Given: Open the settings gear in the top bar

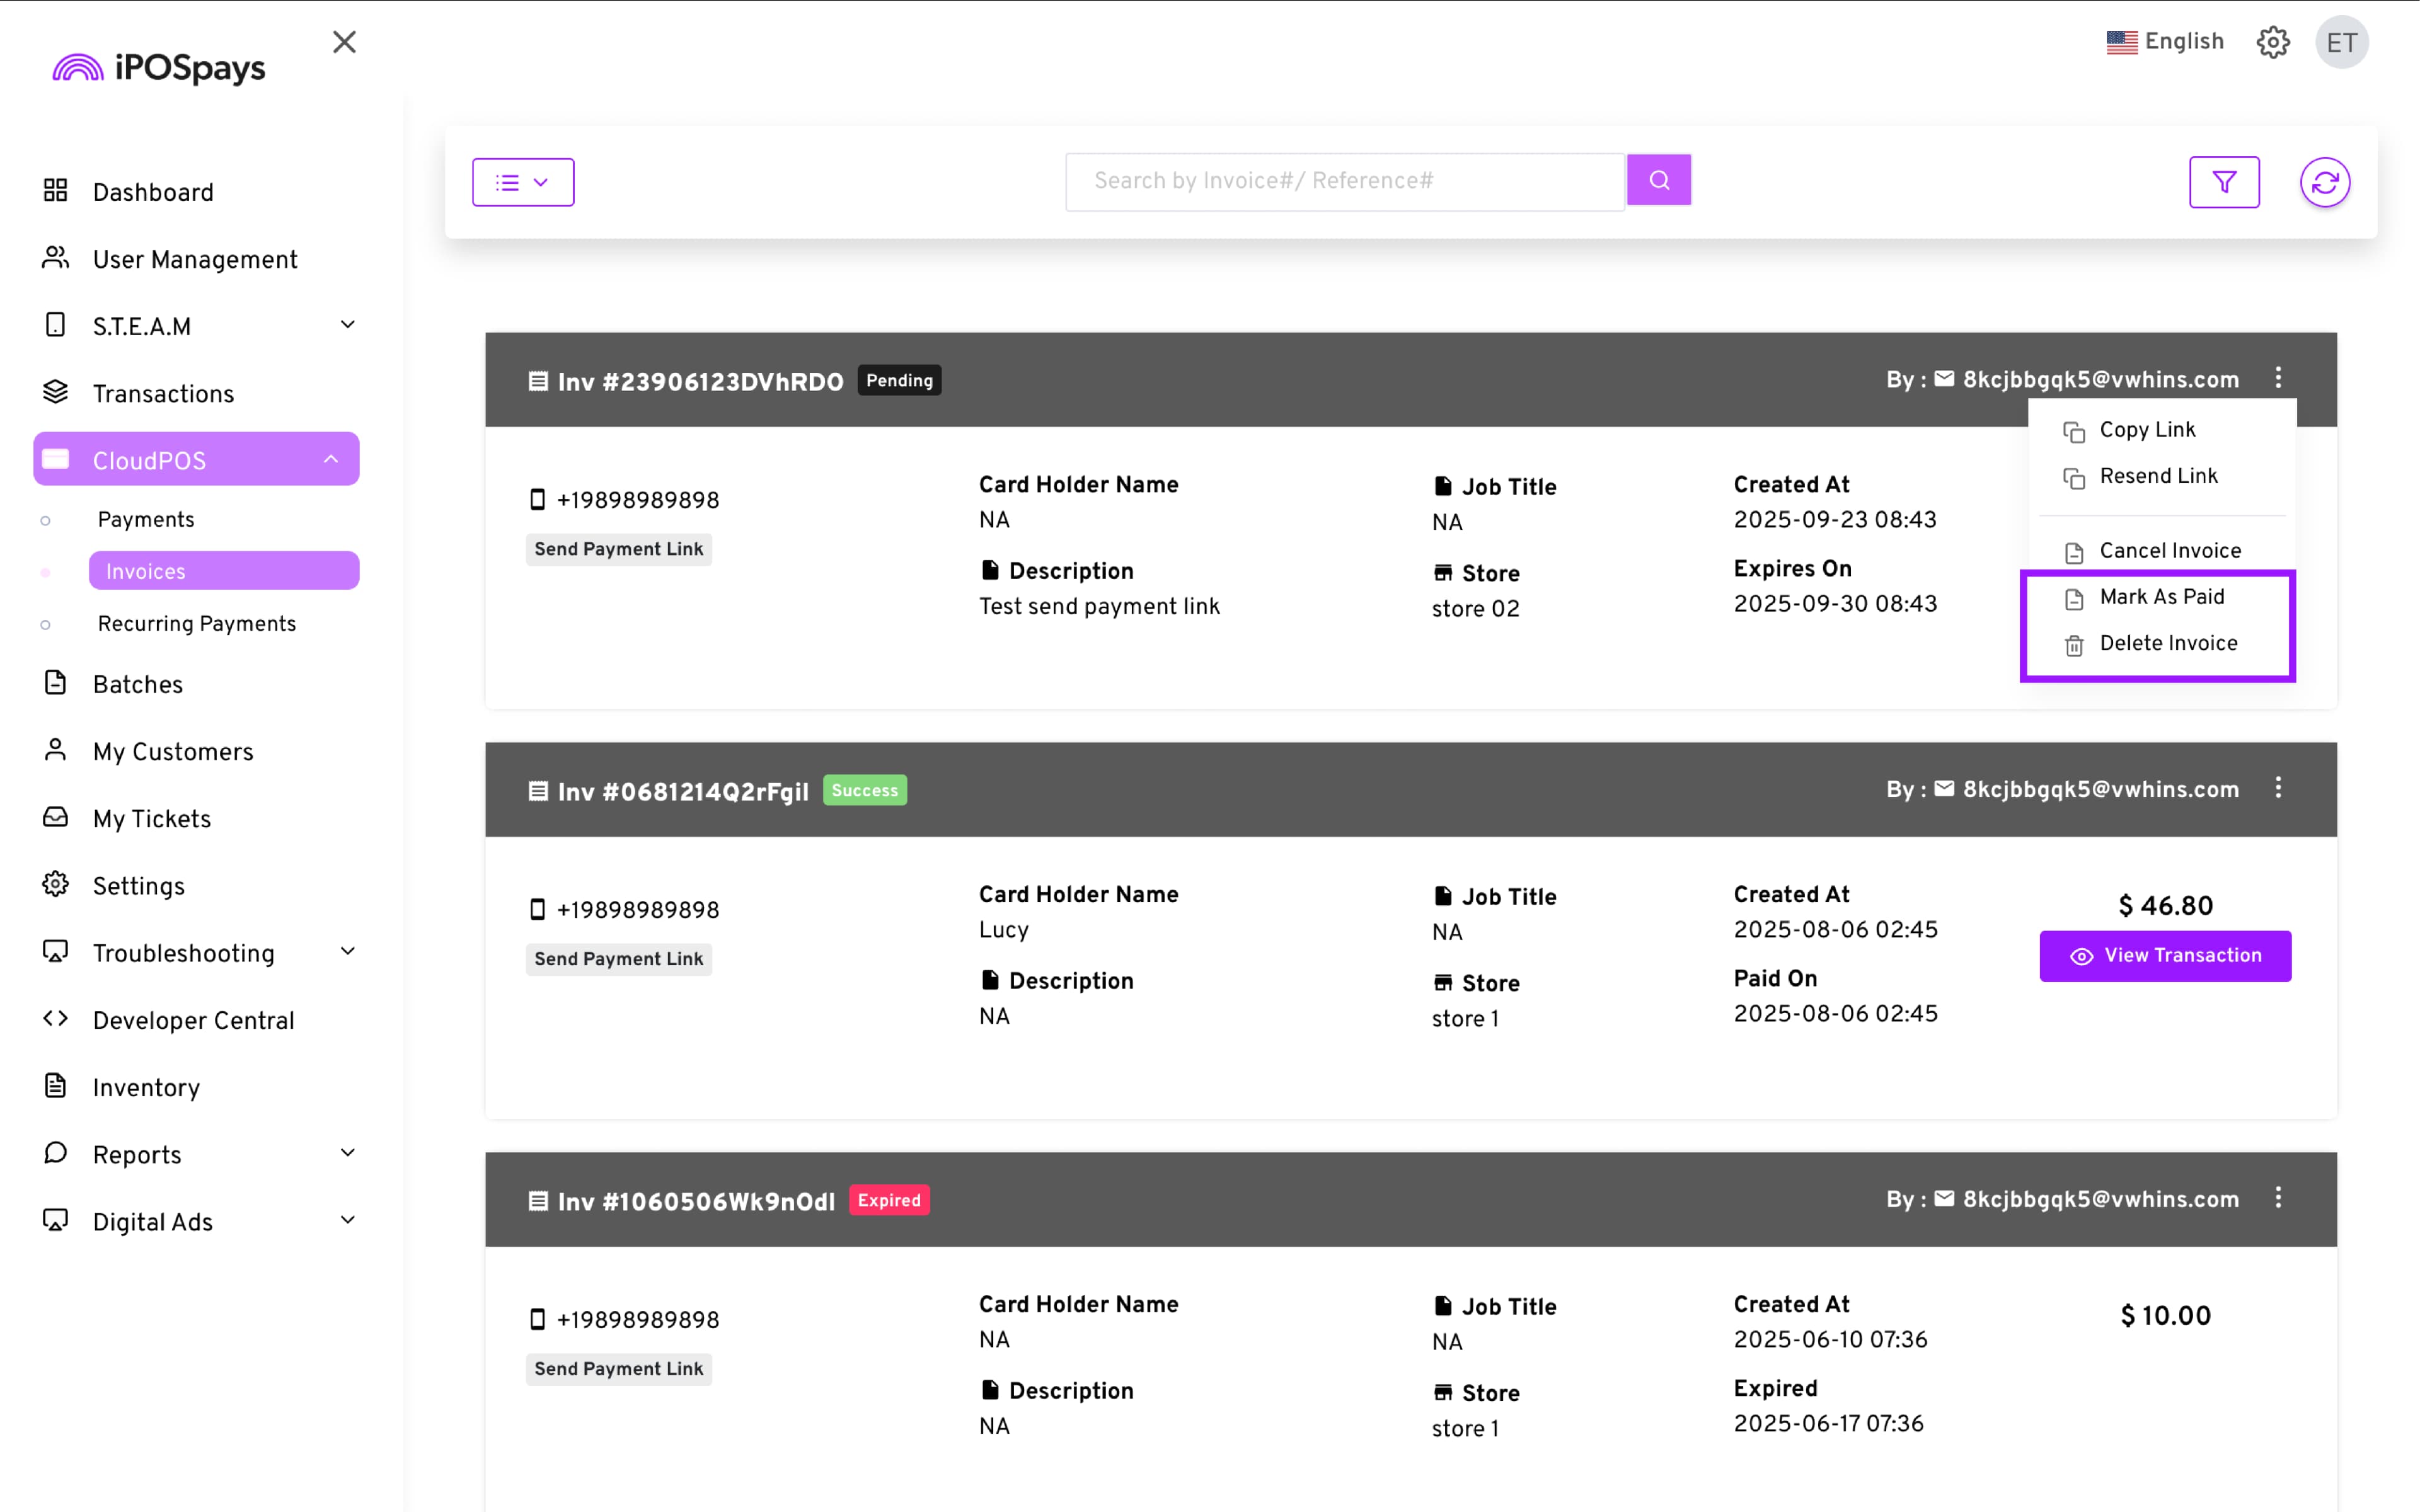Looking at the screenshot, I should [x=2273, y=42].
